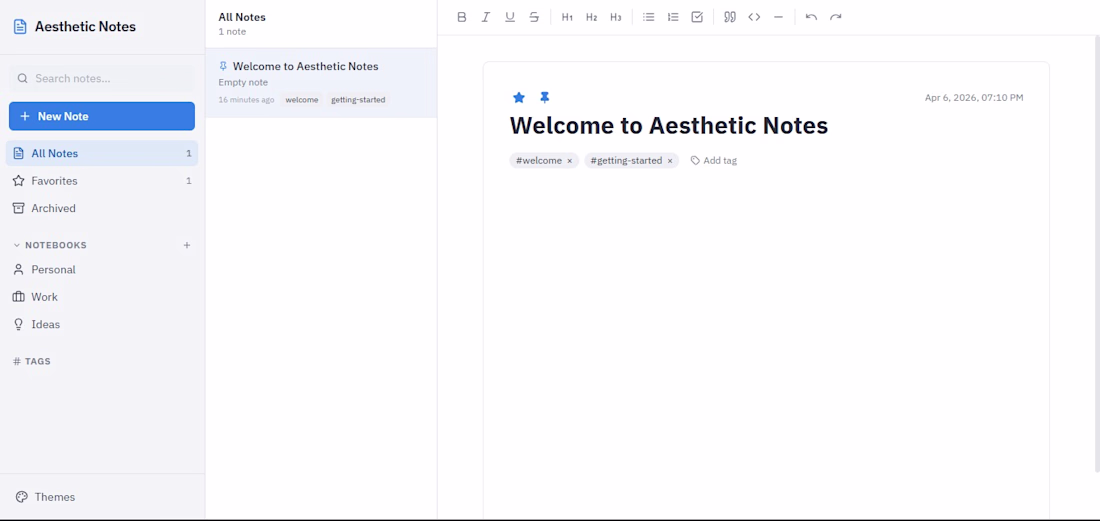
Task: Click the editor vertical scrollbar
Action: tap(1096, 252)
